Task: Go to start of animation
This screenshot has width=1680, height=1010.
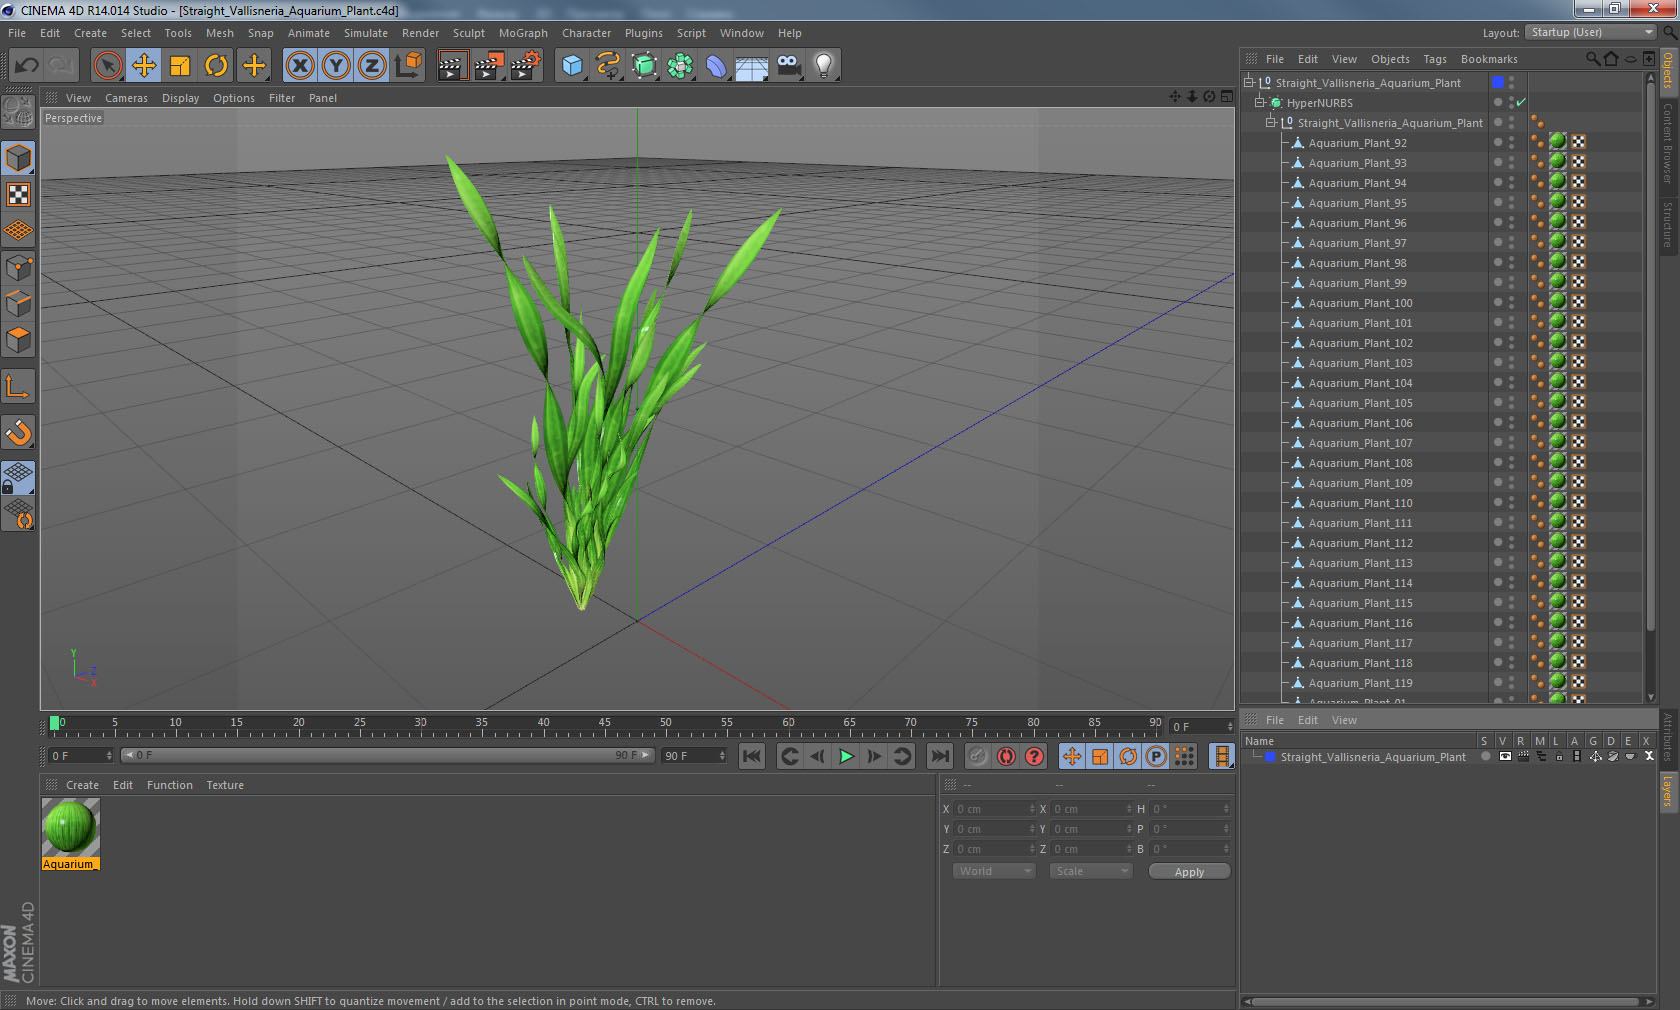Action: point(752,756)
